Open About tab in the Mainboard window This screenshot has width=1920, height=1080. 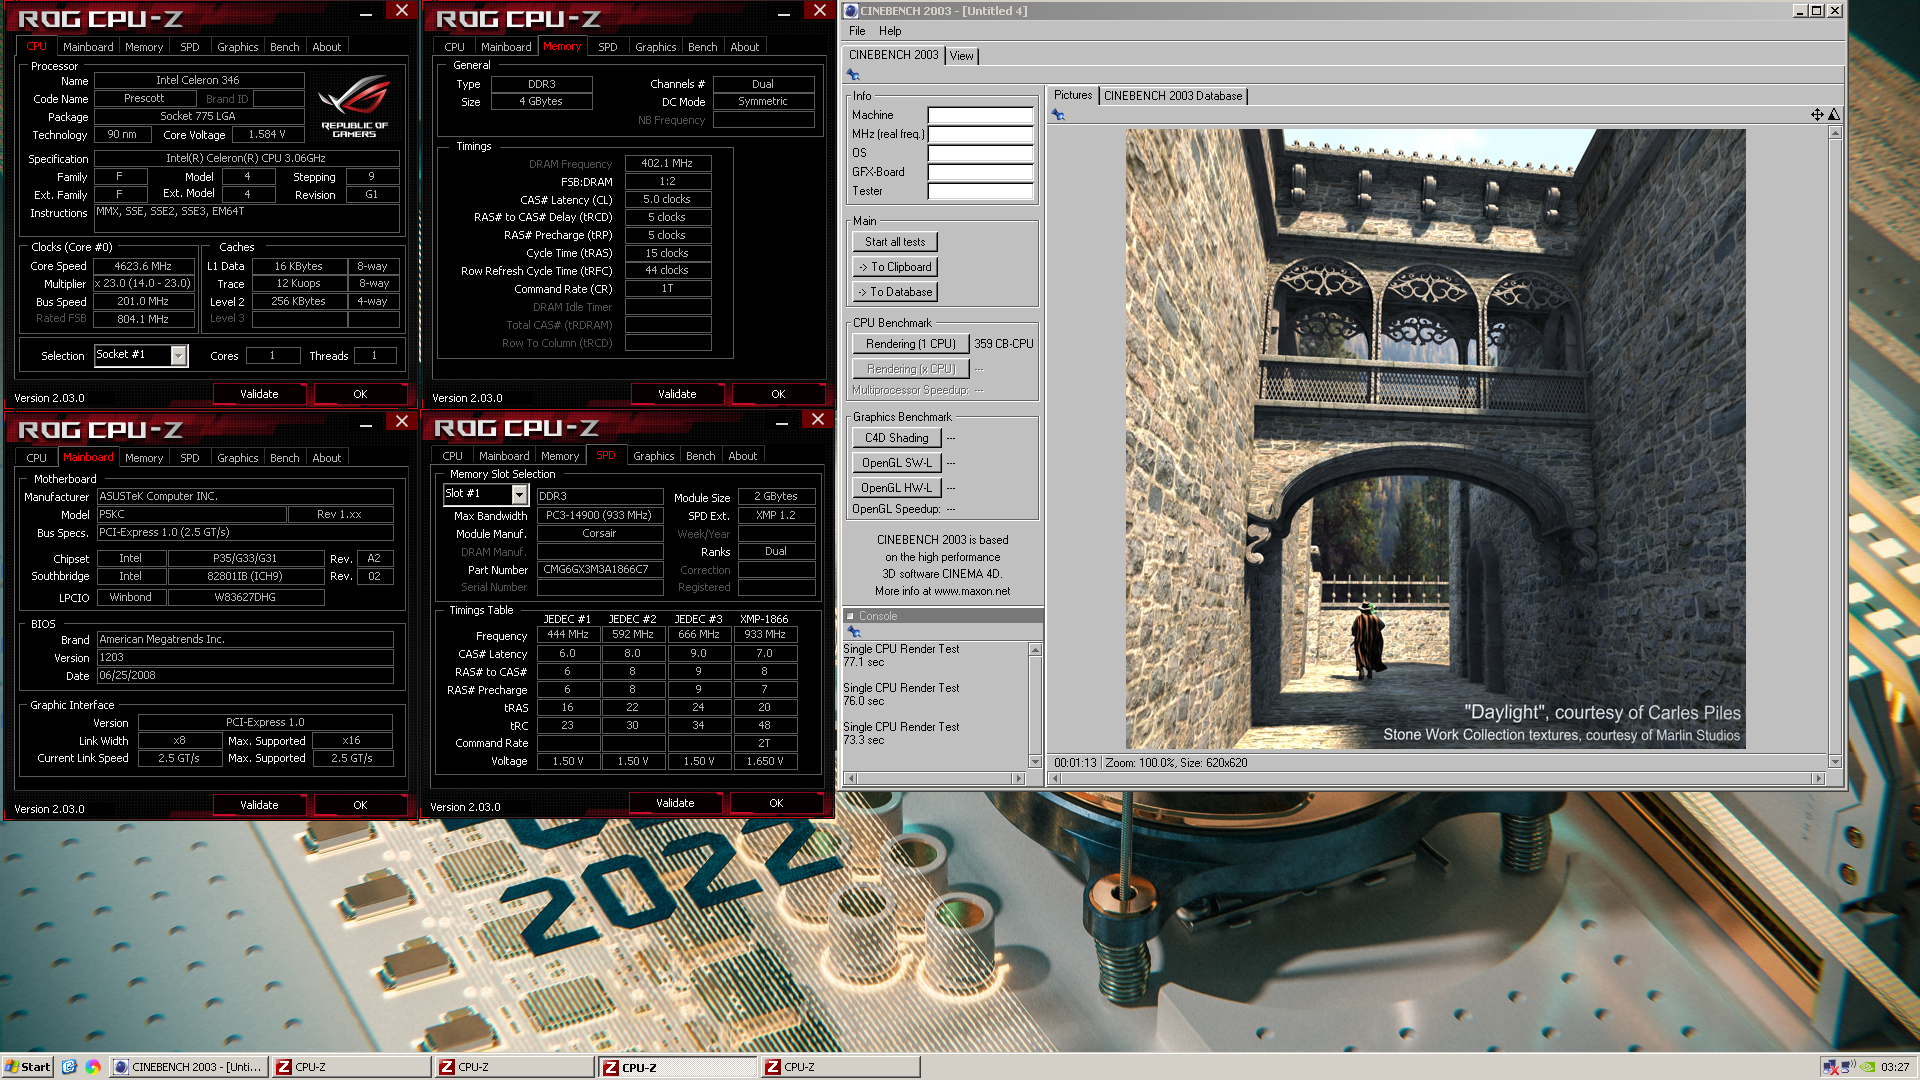point(326,458)
